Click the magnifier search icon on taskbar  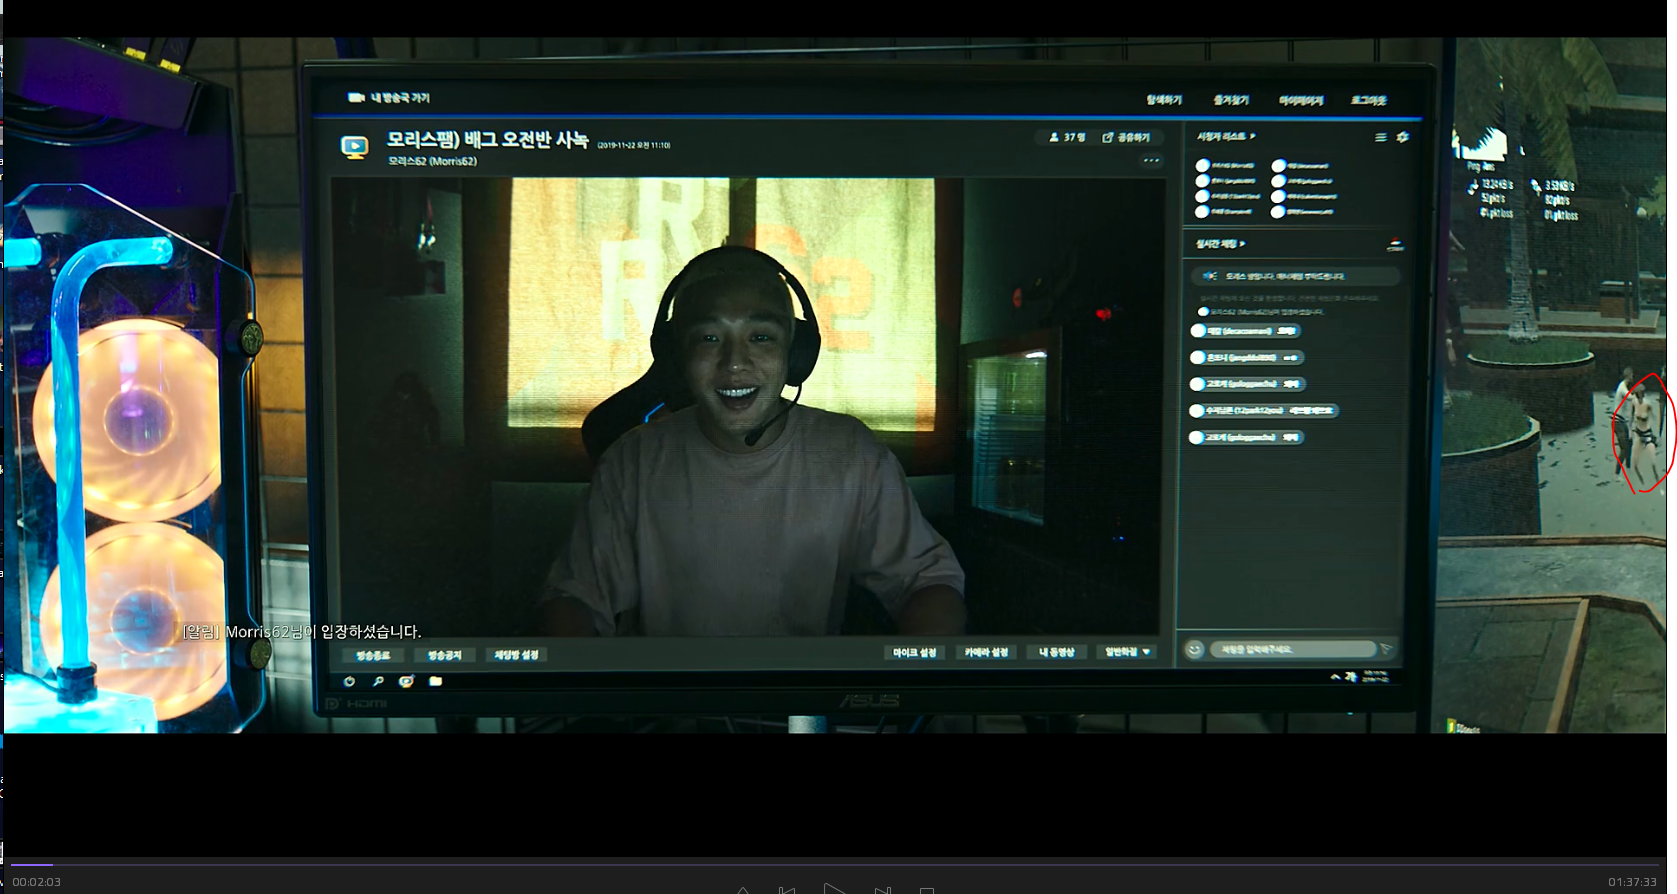point(378,681)
